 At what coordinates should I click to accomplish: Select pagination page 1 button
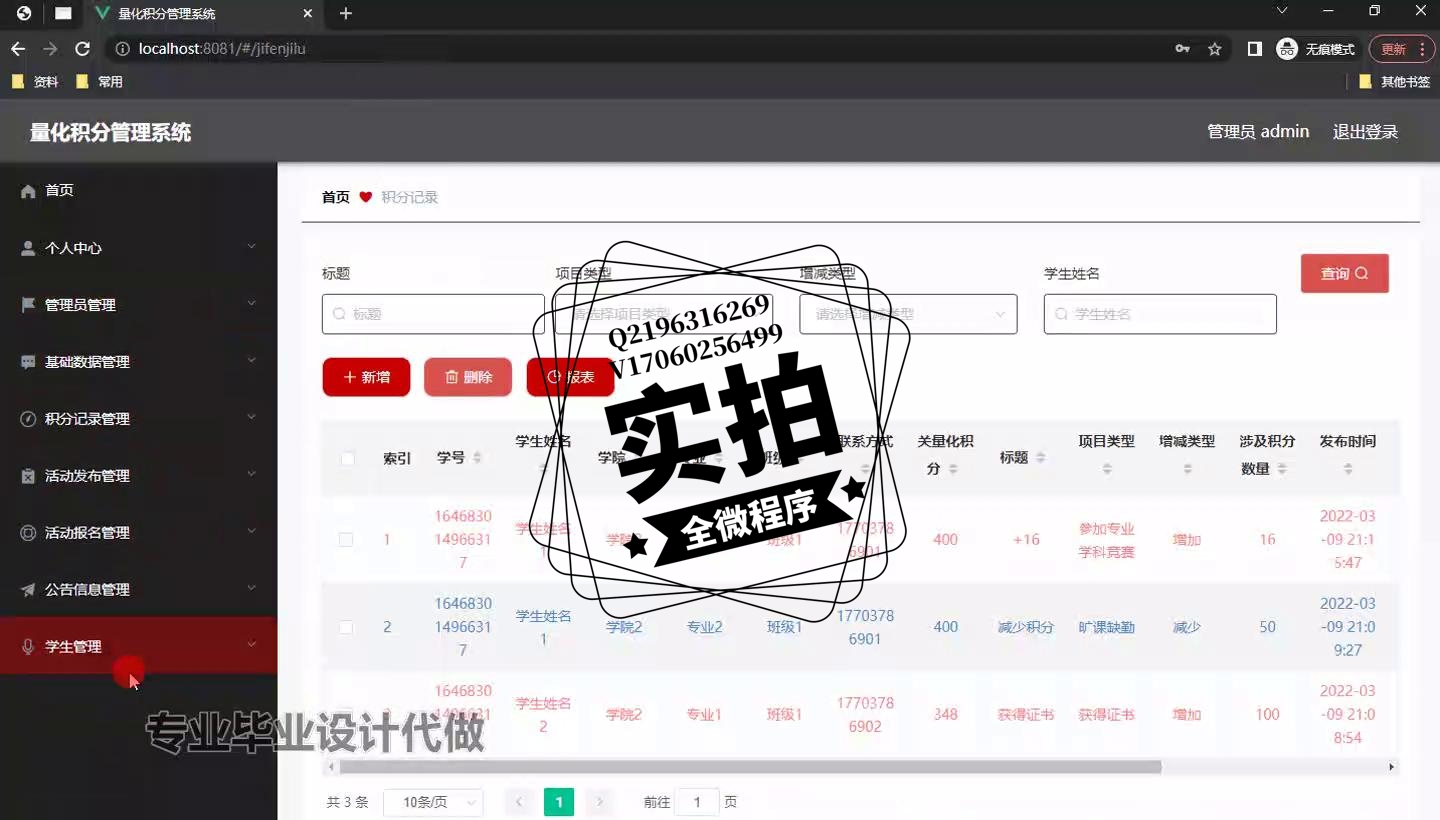pyautogui.click(x=559, y=802)
